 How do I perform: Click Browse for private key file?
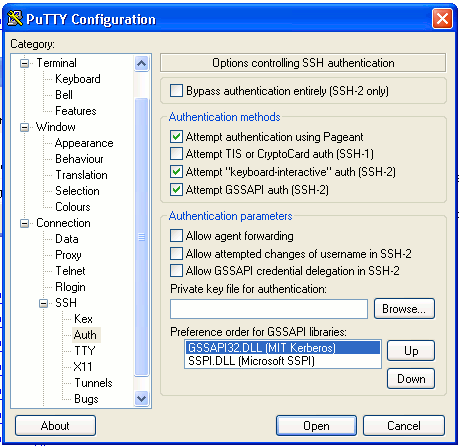click(404, 309)
